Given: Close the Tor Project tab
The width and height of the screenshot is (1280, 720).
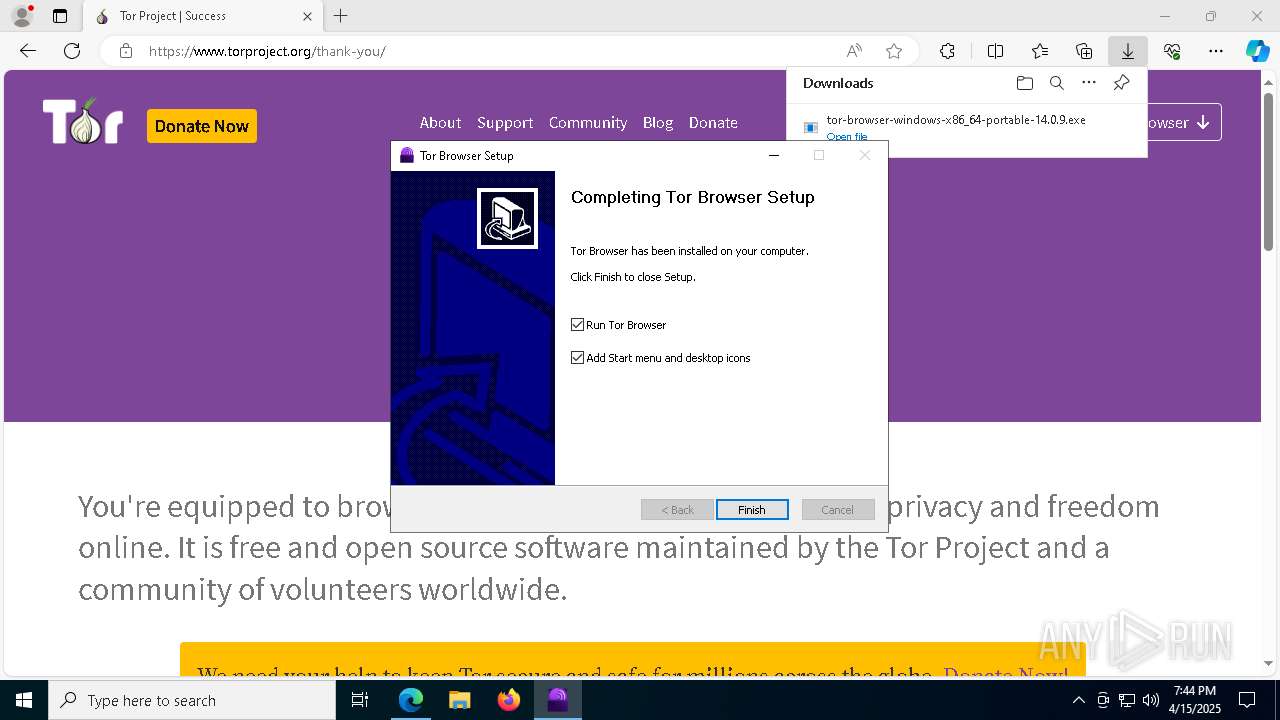Looking at the screenshot, I should point(307,16).
